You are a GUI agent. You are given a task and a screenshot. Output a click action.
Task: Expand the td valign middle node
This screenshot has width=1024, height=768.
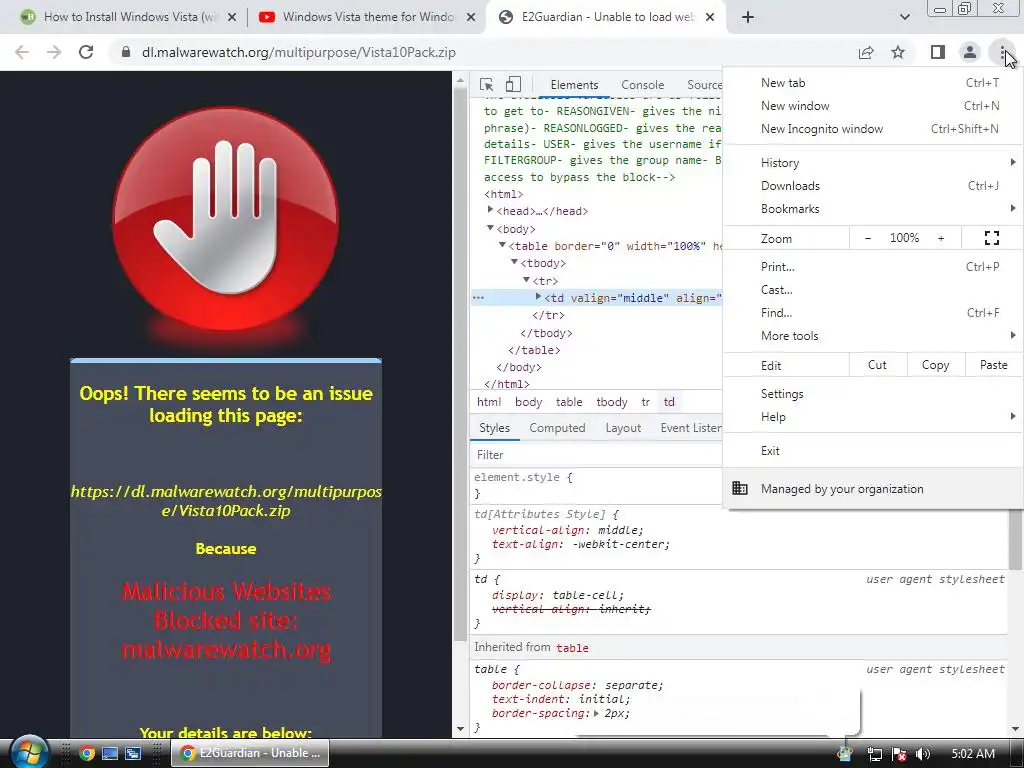pyautogui.click(x=539, y=296)
